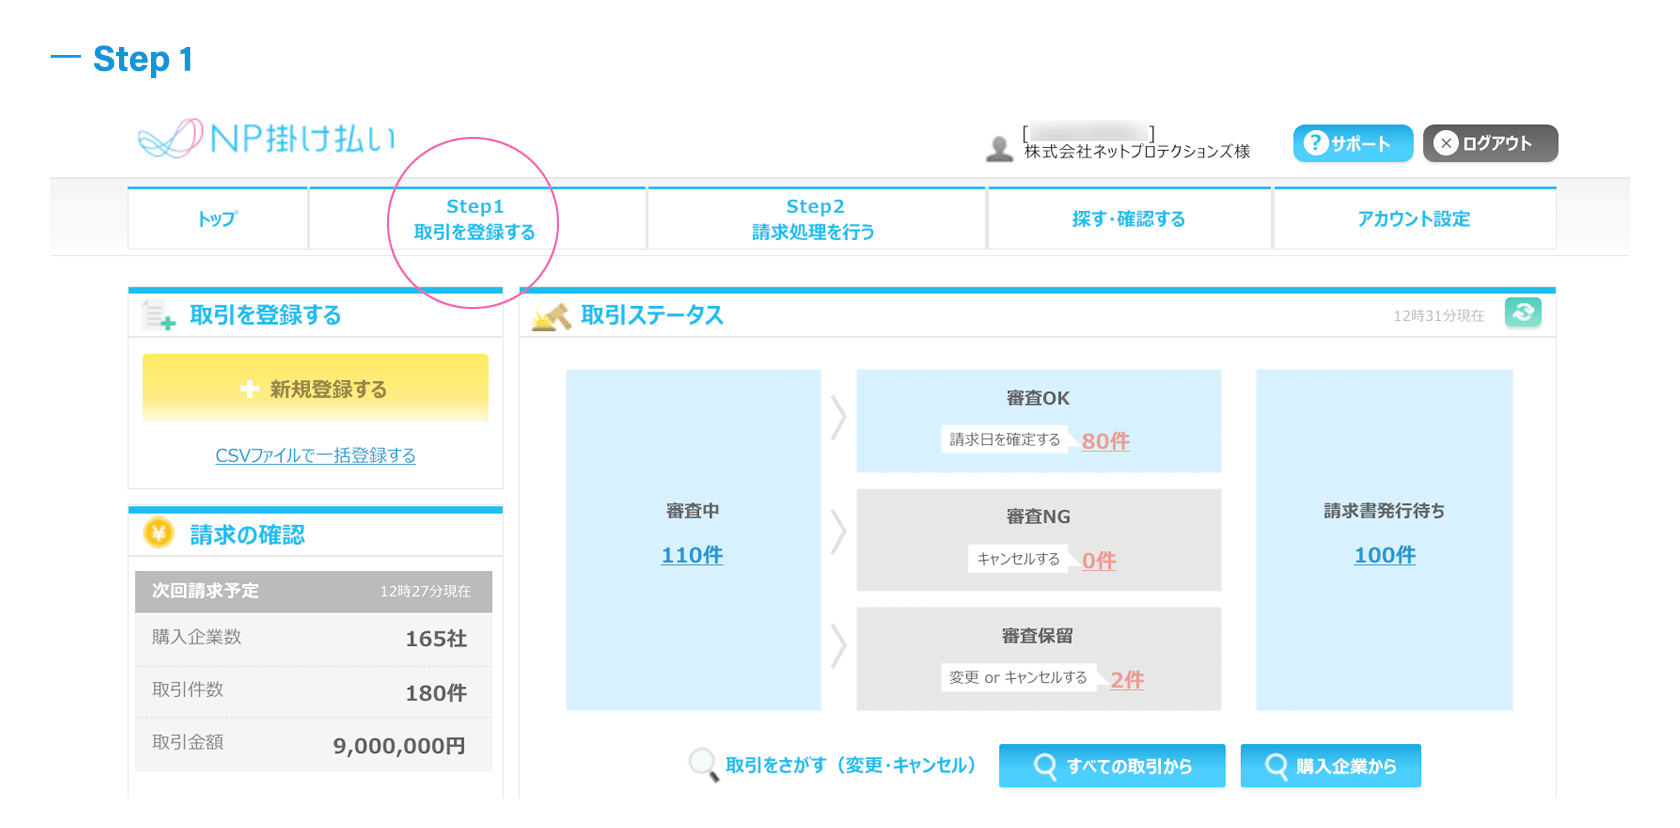
Task: Click the 請求日を確定する label
Action: tap(1004, 440)
